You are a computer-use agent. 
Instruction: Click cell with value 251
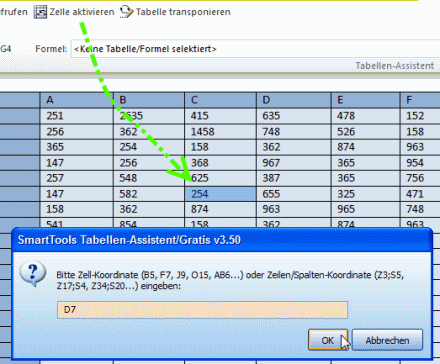coord(77,116)
